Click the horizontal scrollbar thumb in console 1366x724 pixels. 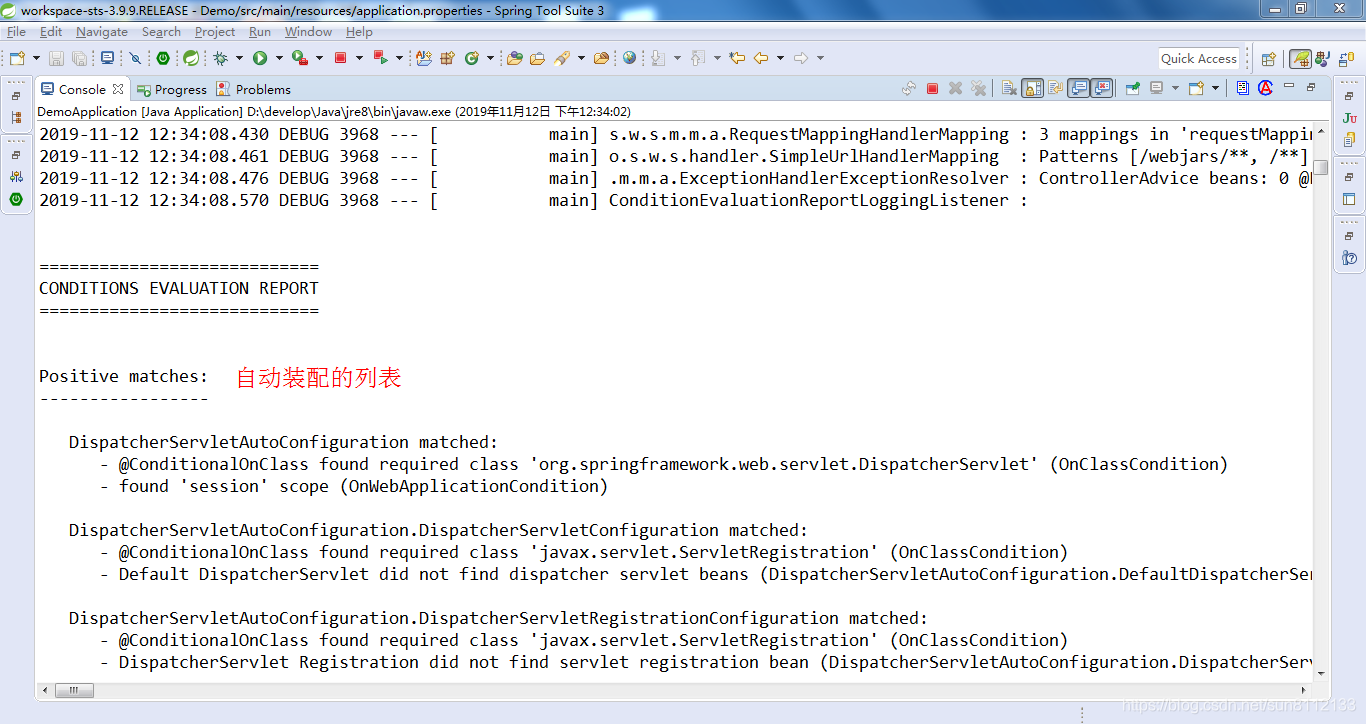74,690
